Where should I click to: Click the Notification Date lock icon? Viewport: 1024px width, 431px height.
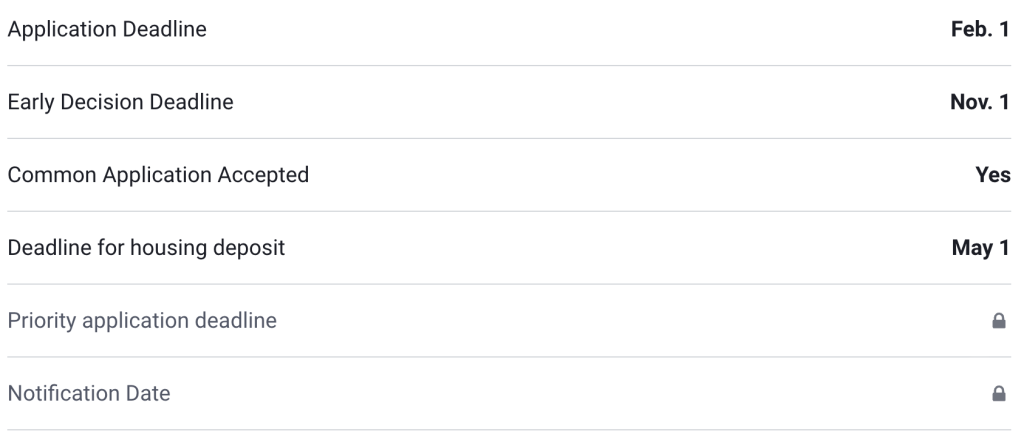997,395
